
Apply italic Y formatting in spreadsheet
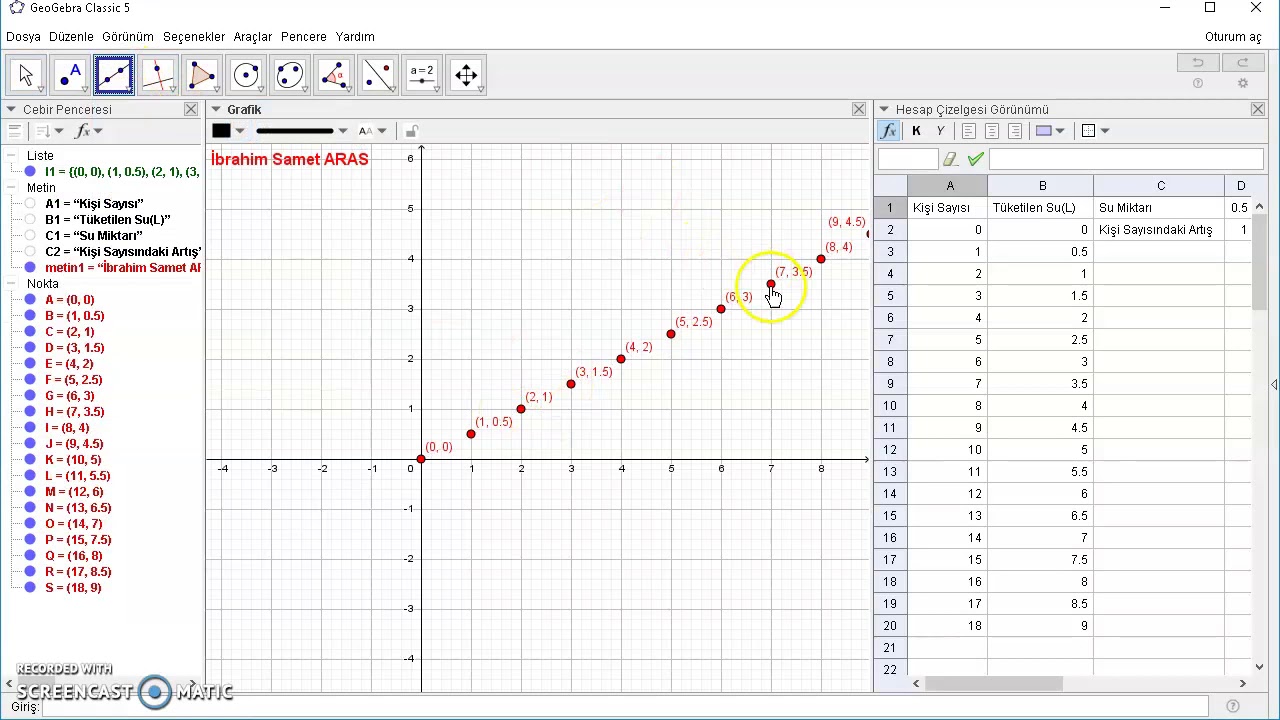point(940,131)
